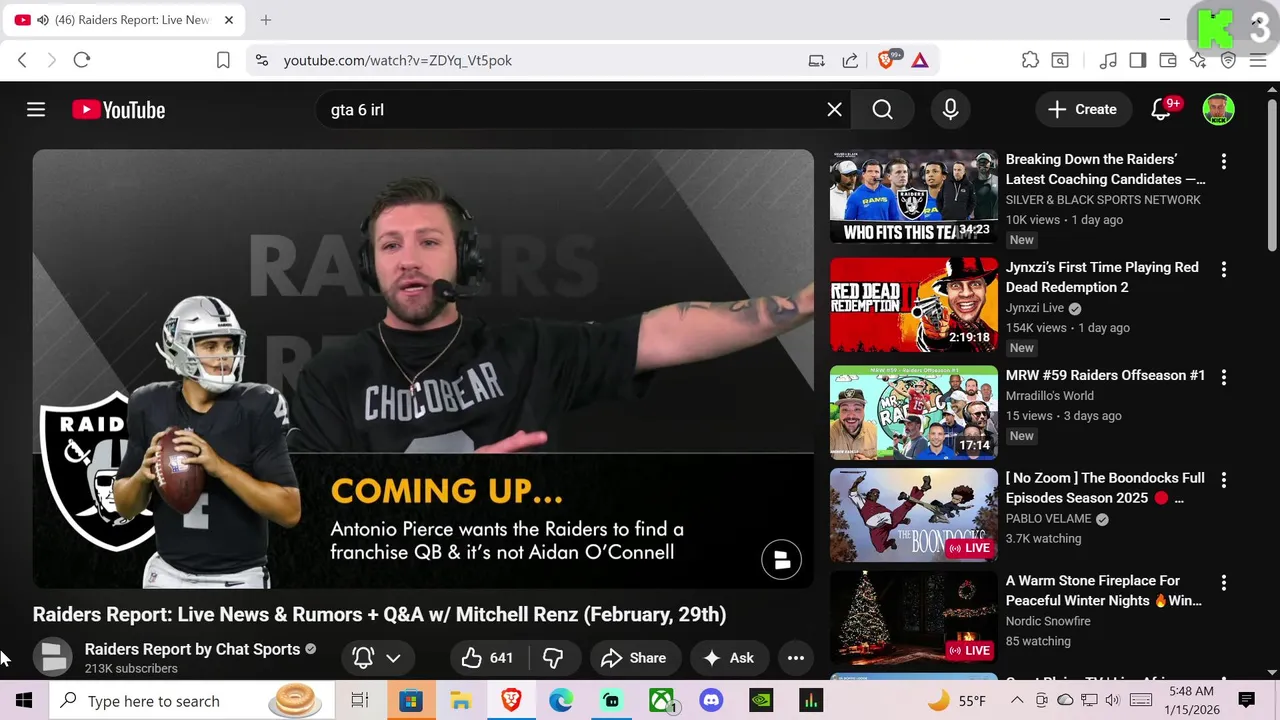Open Warm Stone Fireplace live thumbnail

click(x=914, y=618)
